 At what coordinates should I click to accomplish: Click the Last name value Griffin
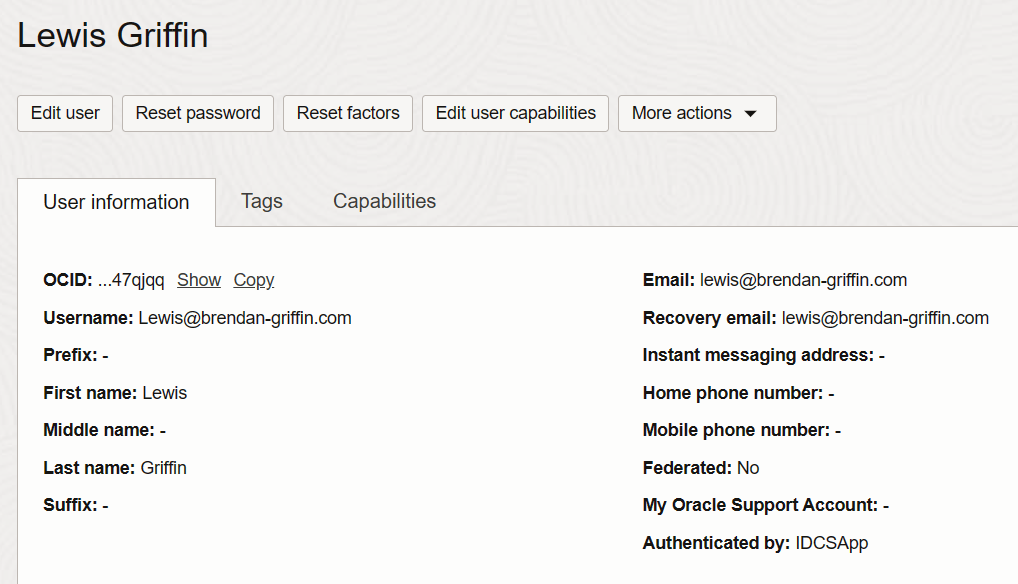click(163, 468)
